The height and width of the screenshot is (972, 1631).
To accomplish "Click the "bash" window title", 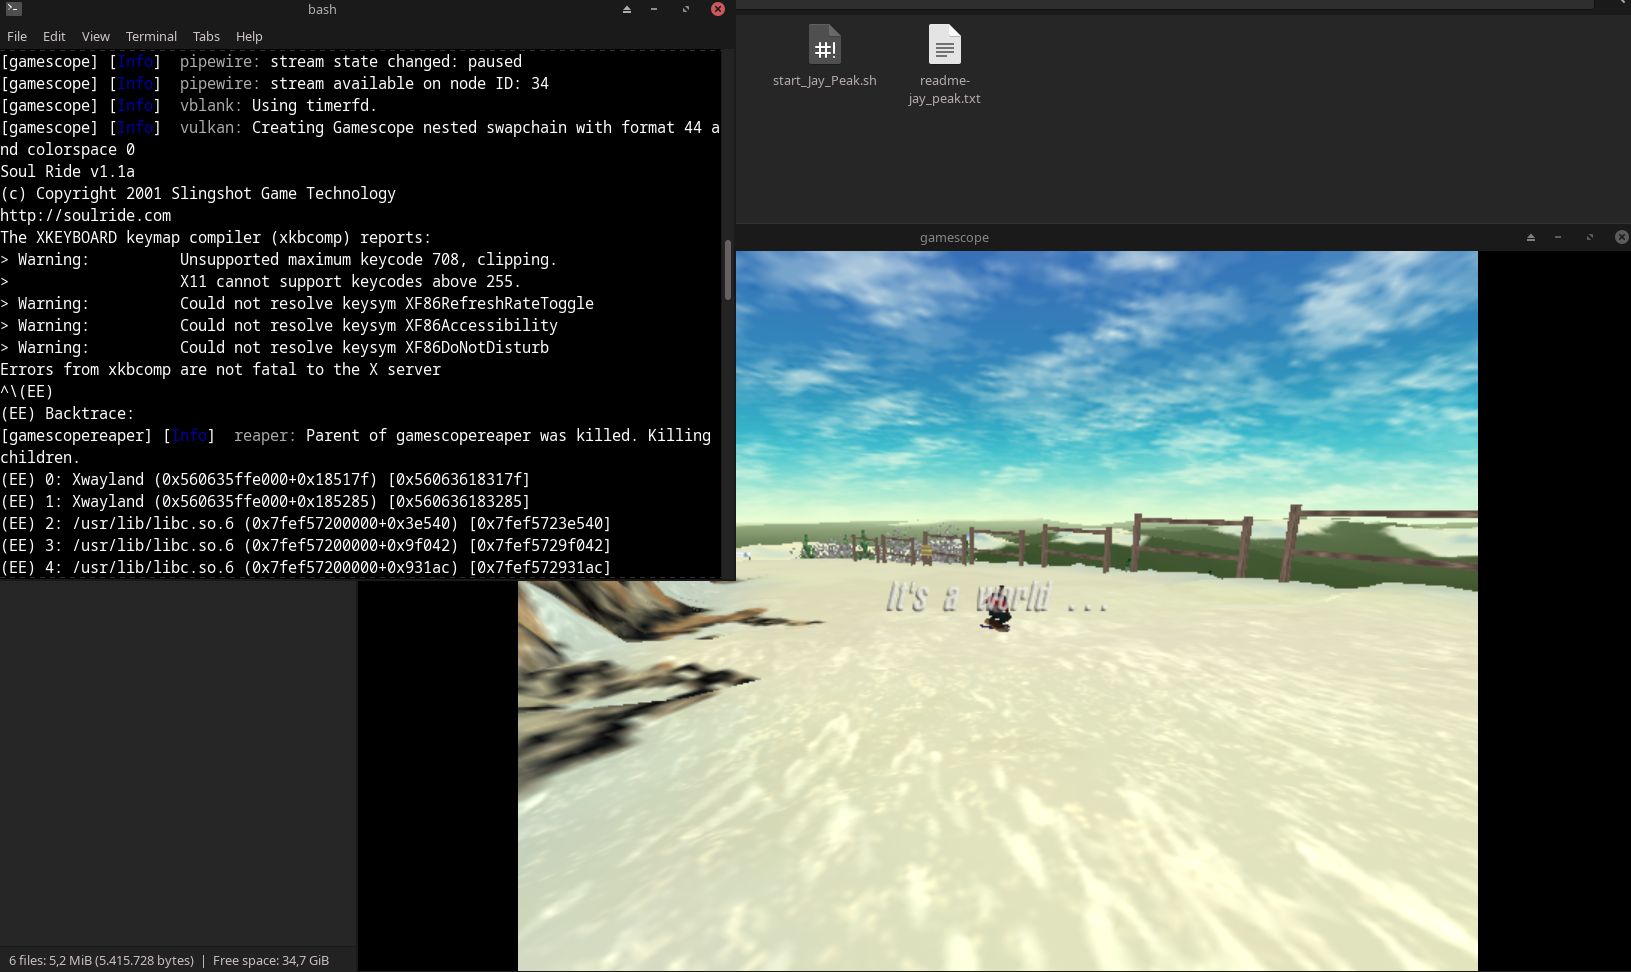I will pyautogui.click(x=322, y=9).
